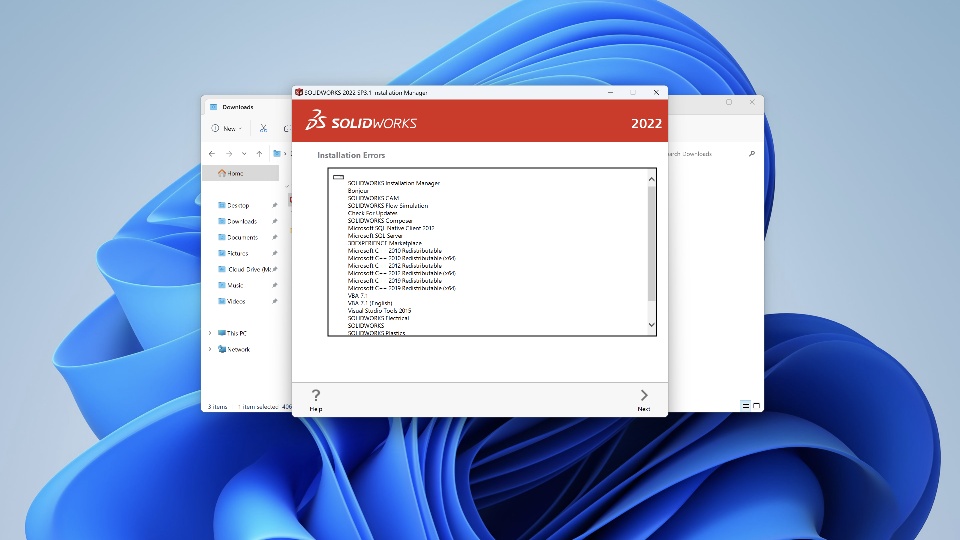Image resolution: width=960 pixels, height=540 pixels.
Task: Go forward in File Explorer
Action: tap(228, 154)
